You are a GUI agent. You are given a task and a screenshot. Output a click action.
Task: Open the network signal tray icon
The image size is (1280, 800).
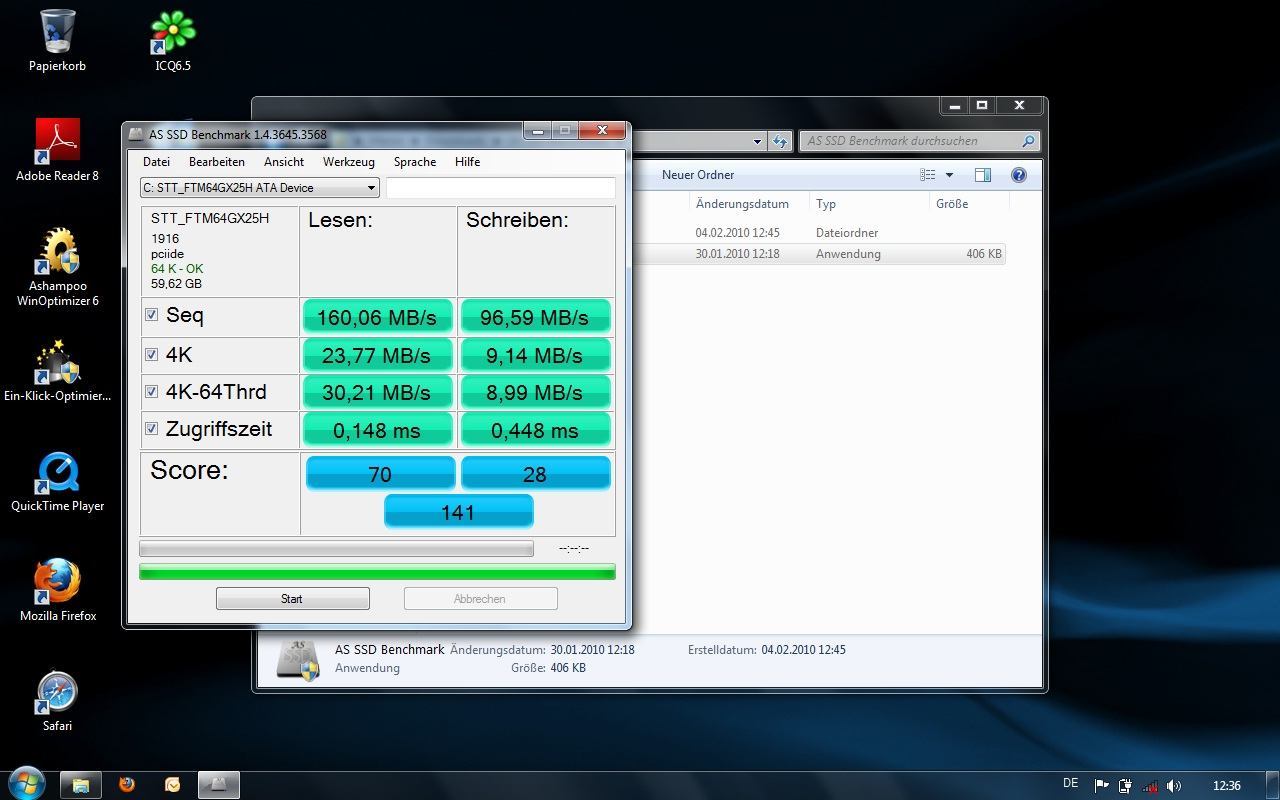1150,786
